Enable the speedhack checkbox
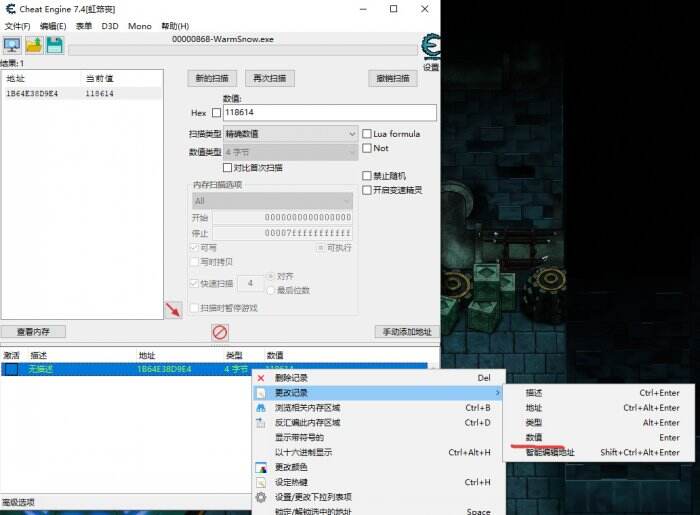Image resolution: width=700 pixels, height=515 pixels. (367, 190)
